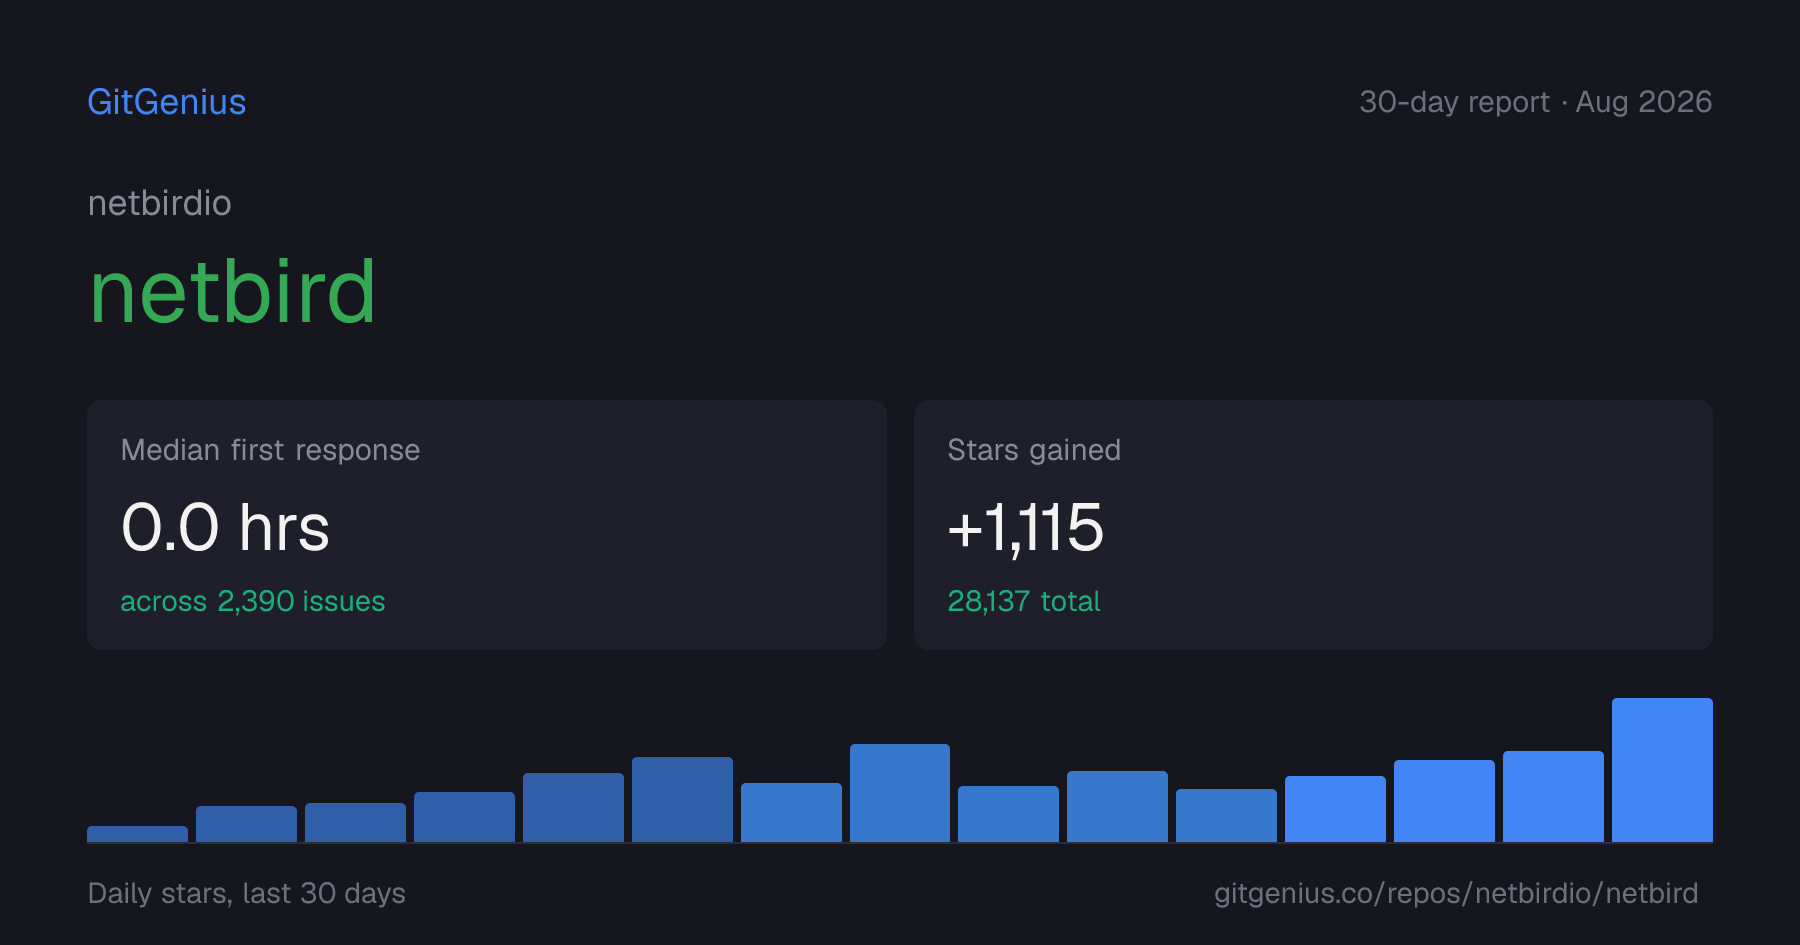Select the netbirdio owner name
Viewport: 1800px width, 945px height.
click(x=160, y=203)
